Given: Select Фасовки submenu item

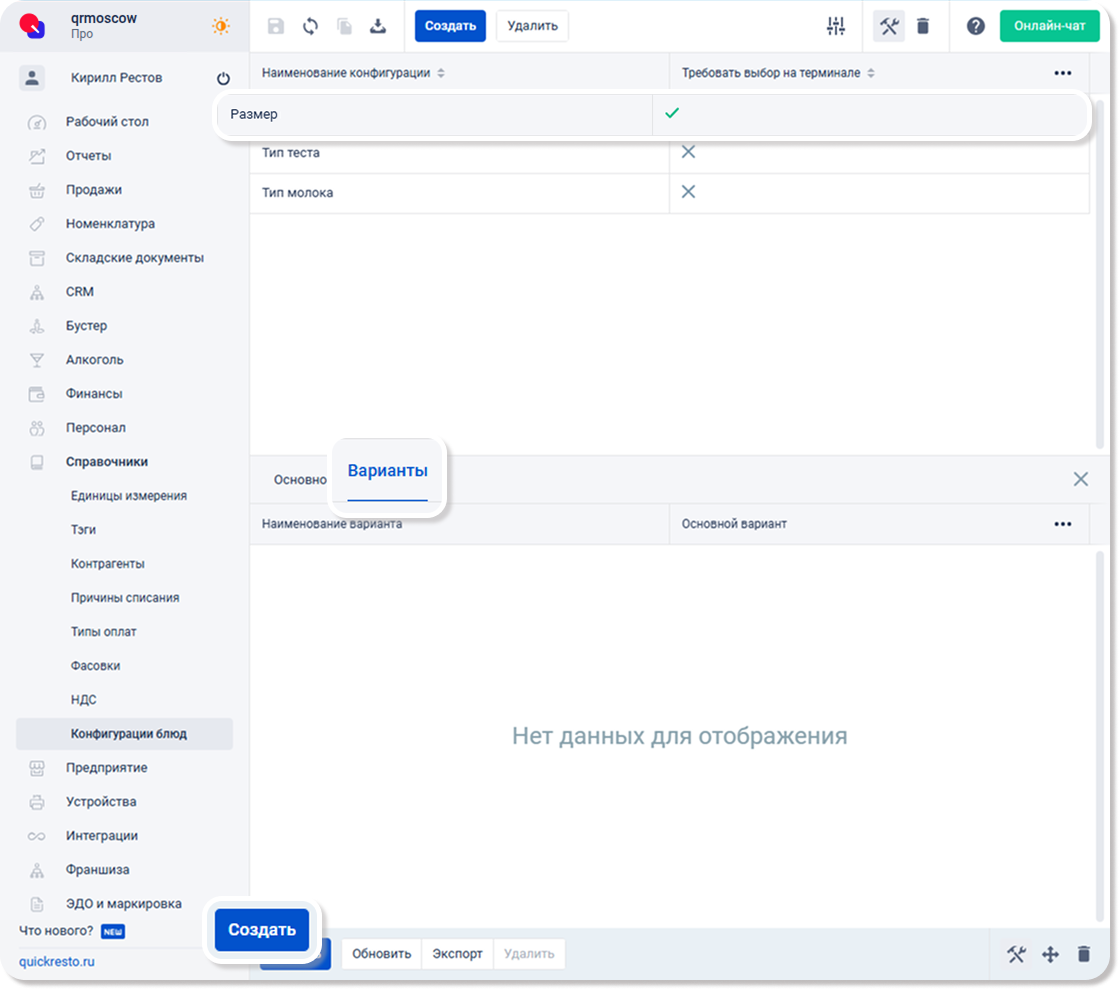Looking at the screenshot, I should (95, 666).
